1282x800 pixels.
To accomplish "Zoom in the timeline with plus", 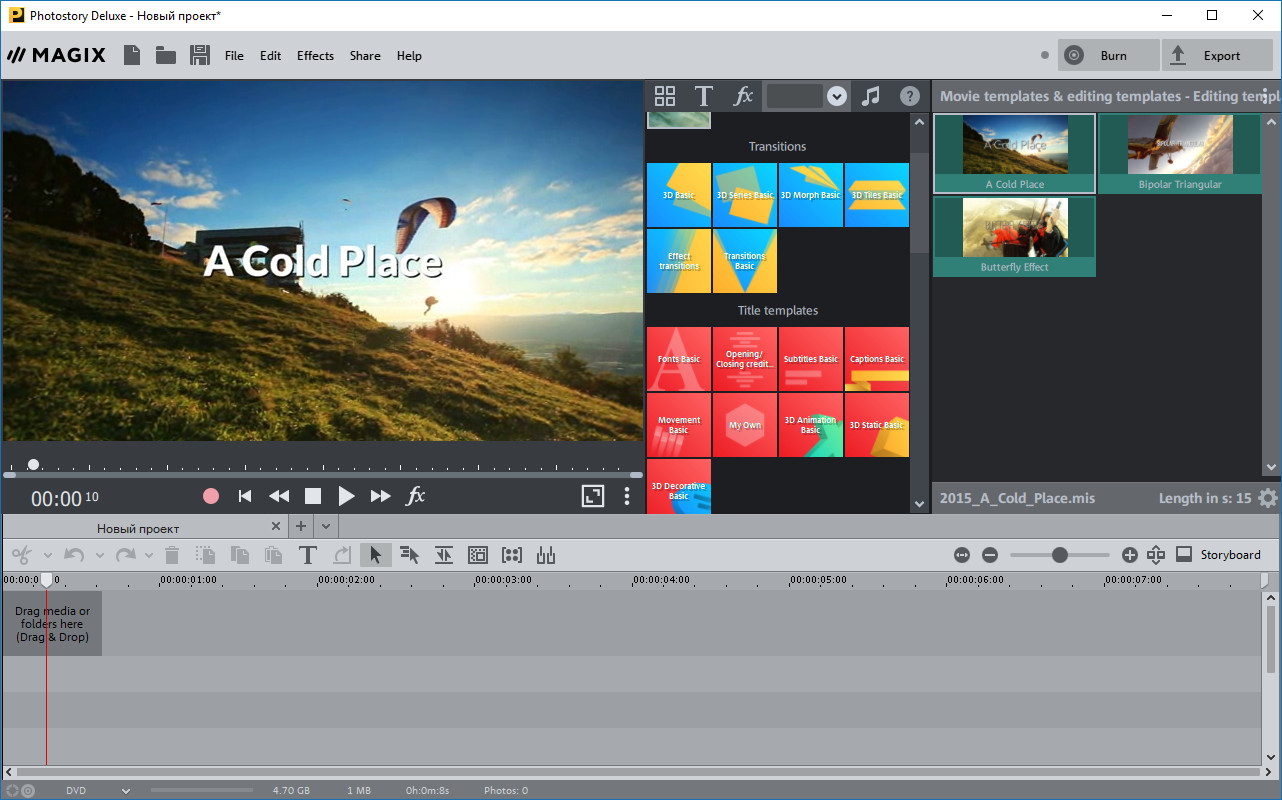I will 1130,555.
